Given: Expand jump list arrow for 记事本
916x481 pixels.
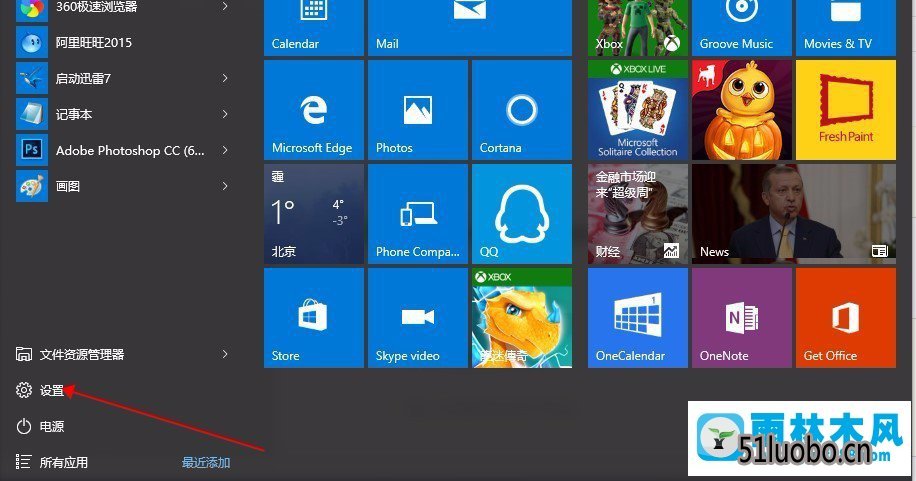Looking at the screenshot, I should [225, 115].
